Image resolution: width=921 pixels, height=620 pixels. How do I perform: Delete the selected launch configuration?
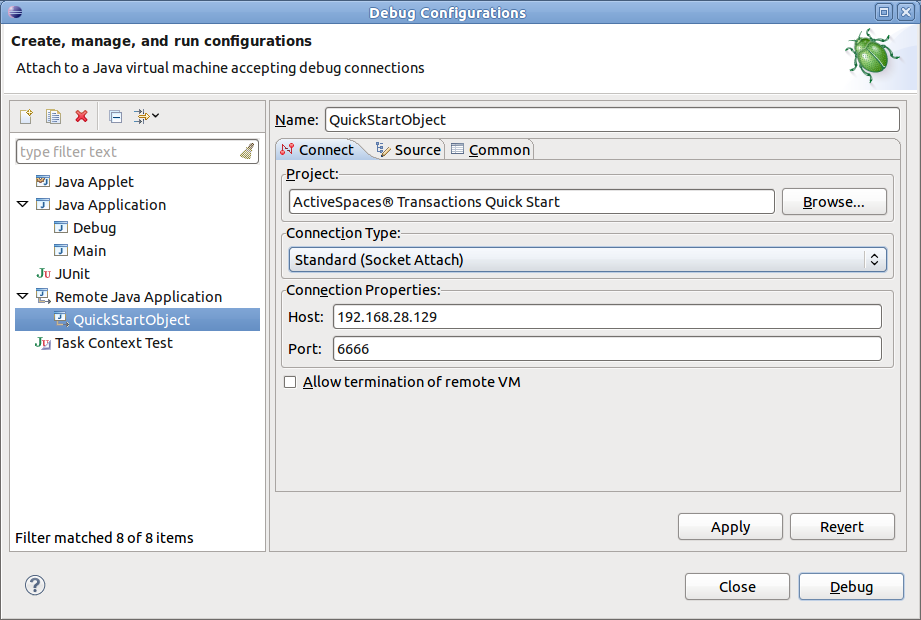pos(80,116)
